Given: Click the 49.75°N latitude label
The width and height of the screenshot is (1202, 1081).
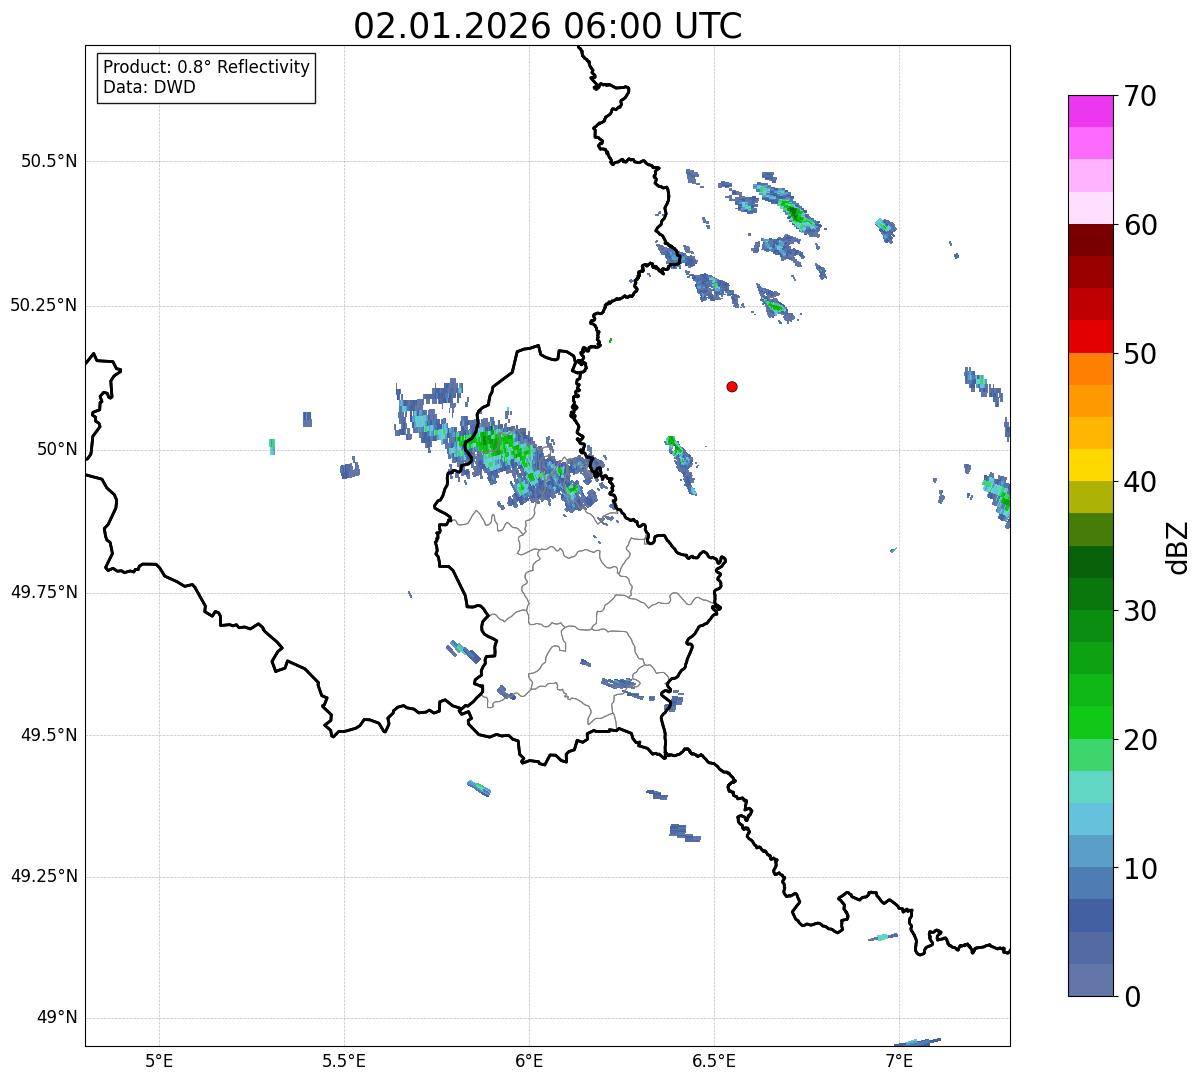Looking at the screenshot, I should click(x=44, y=592).
